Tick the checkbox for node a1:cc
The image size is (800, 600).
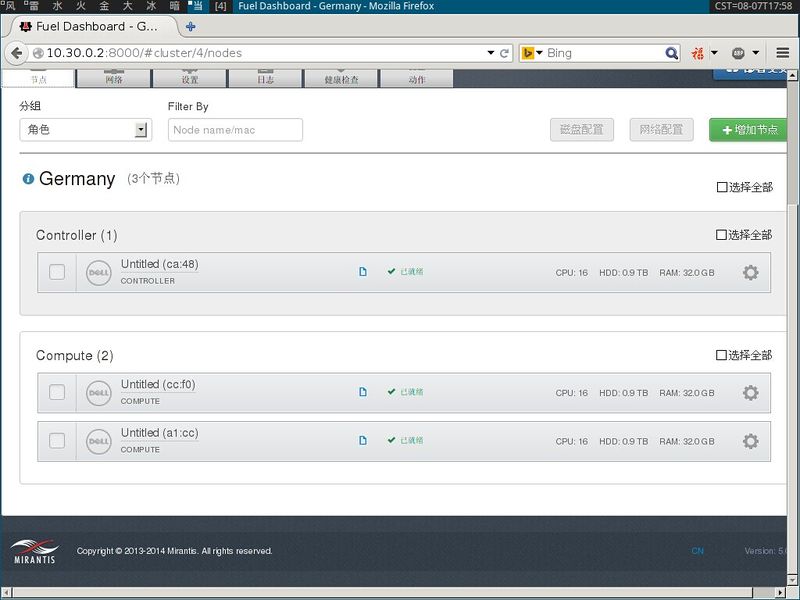57,441
